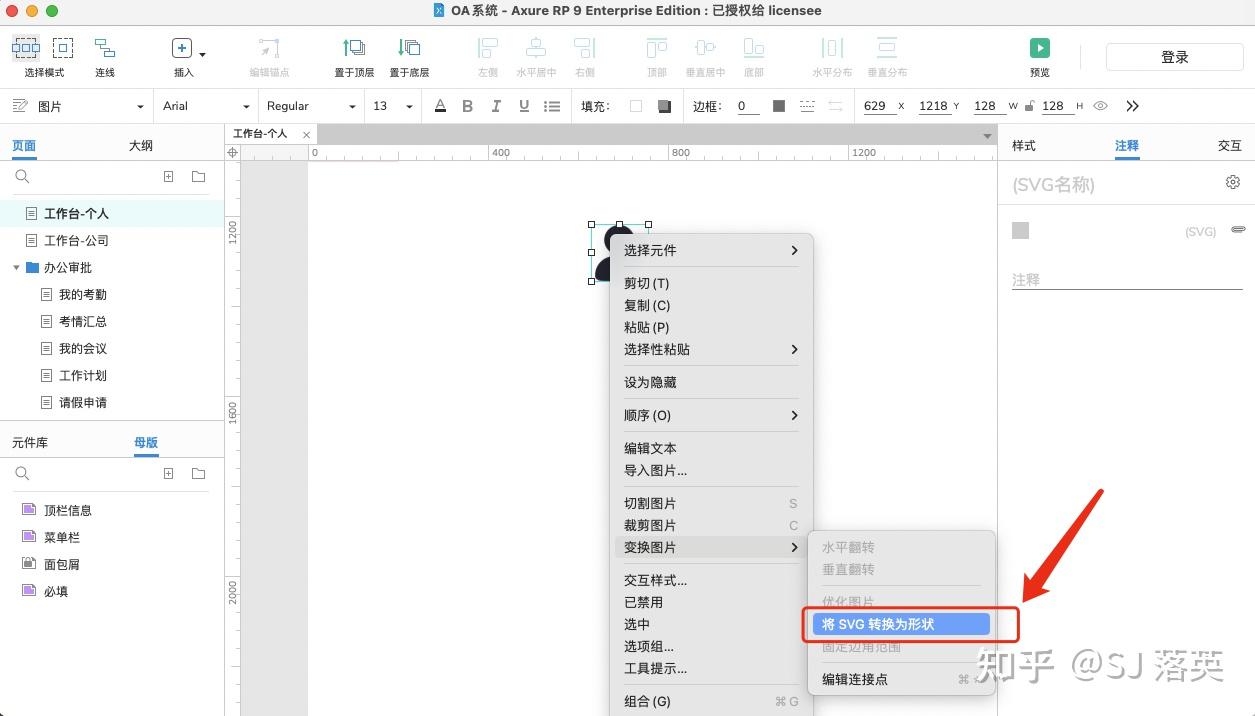Click the 登录 login button
Viewport: 1255px width, 716px height.
tap(1174, 56)
